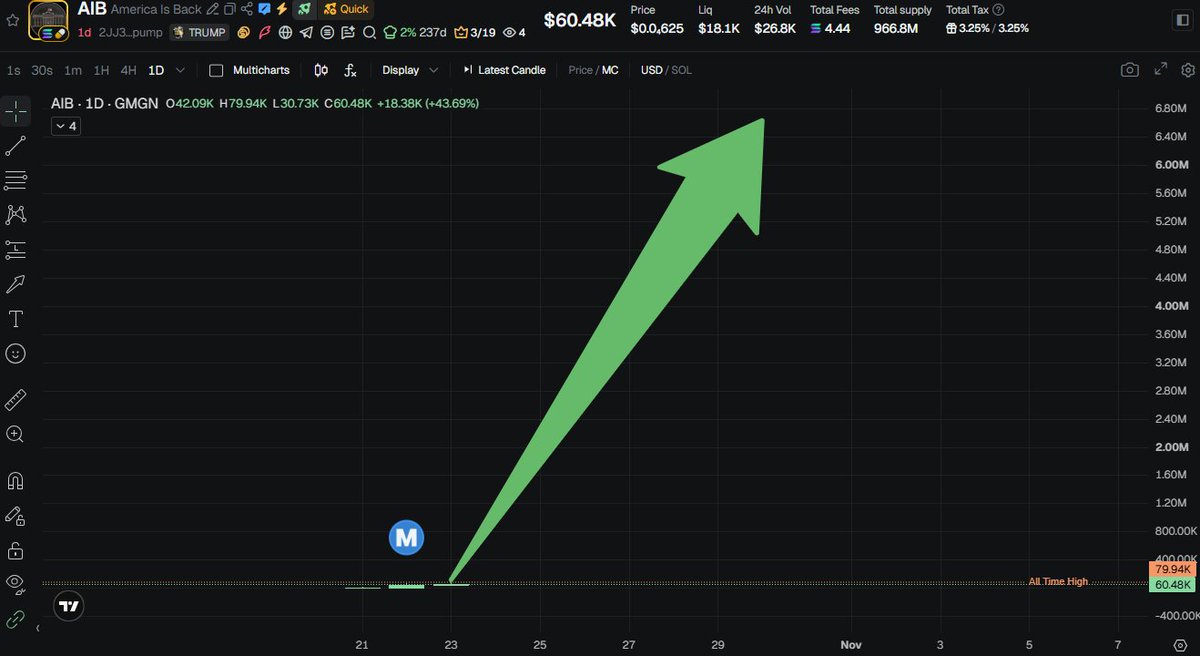The width and height of the screenshot is (1200, 656).
Task: Click the pink feather icon
Action: point(264,32)
